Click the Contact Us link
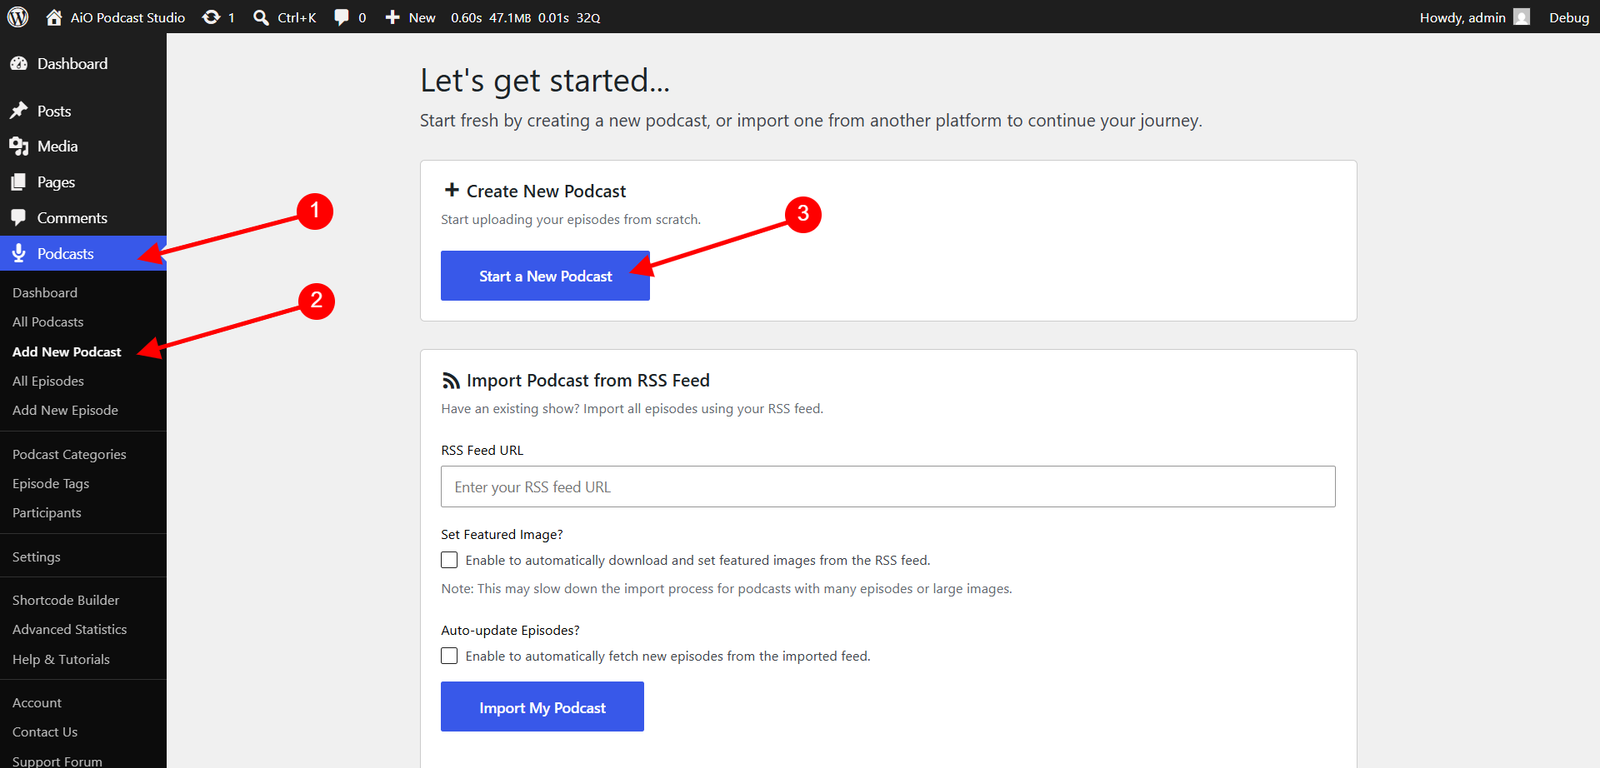The image size is (1600, 768). click(45, 732)
